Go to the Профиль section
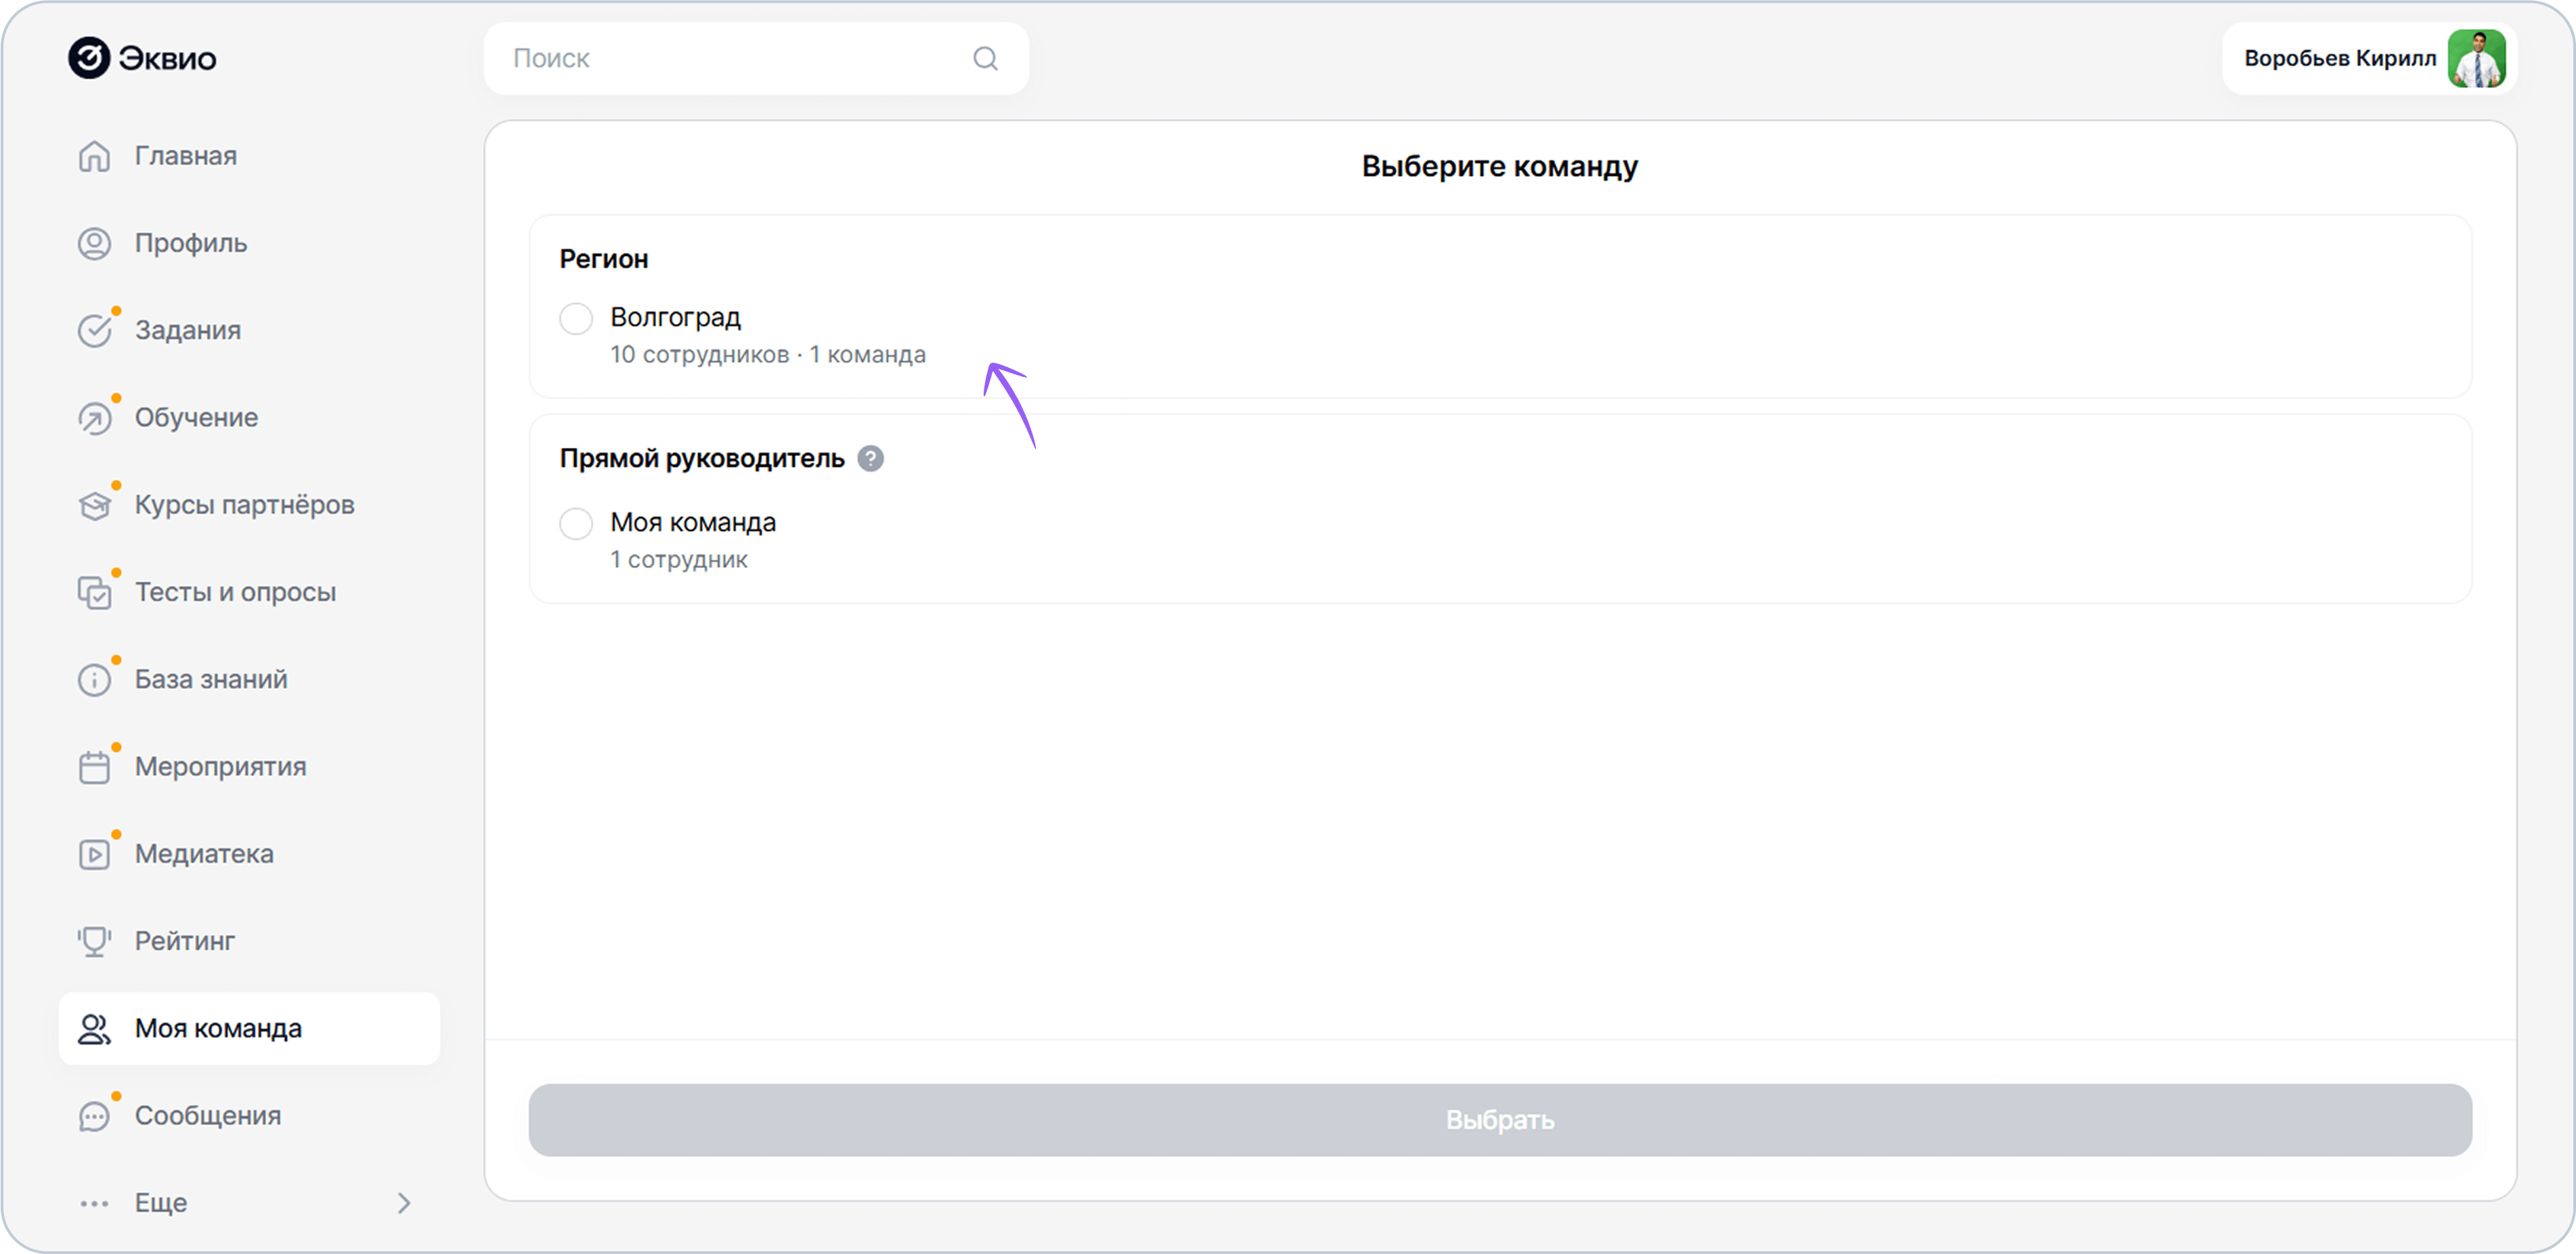This screenshot has width=2576, height=1254. [x=249, y=243]
